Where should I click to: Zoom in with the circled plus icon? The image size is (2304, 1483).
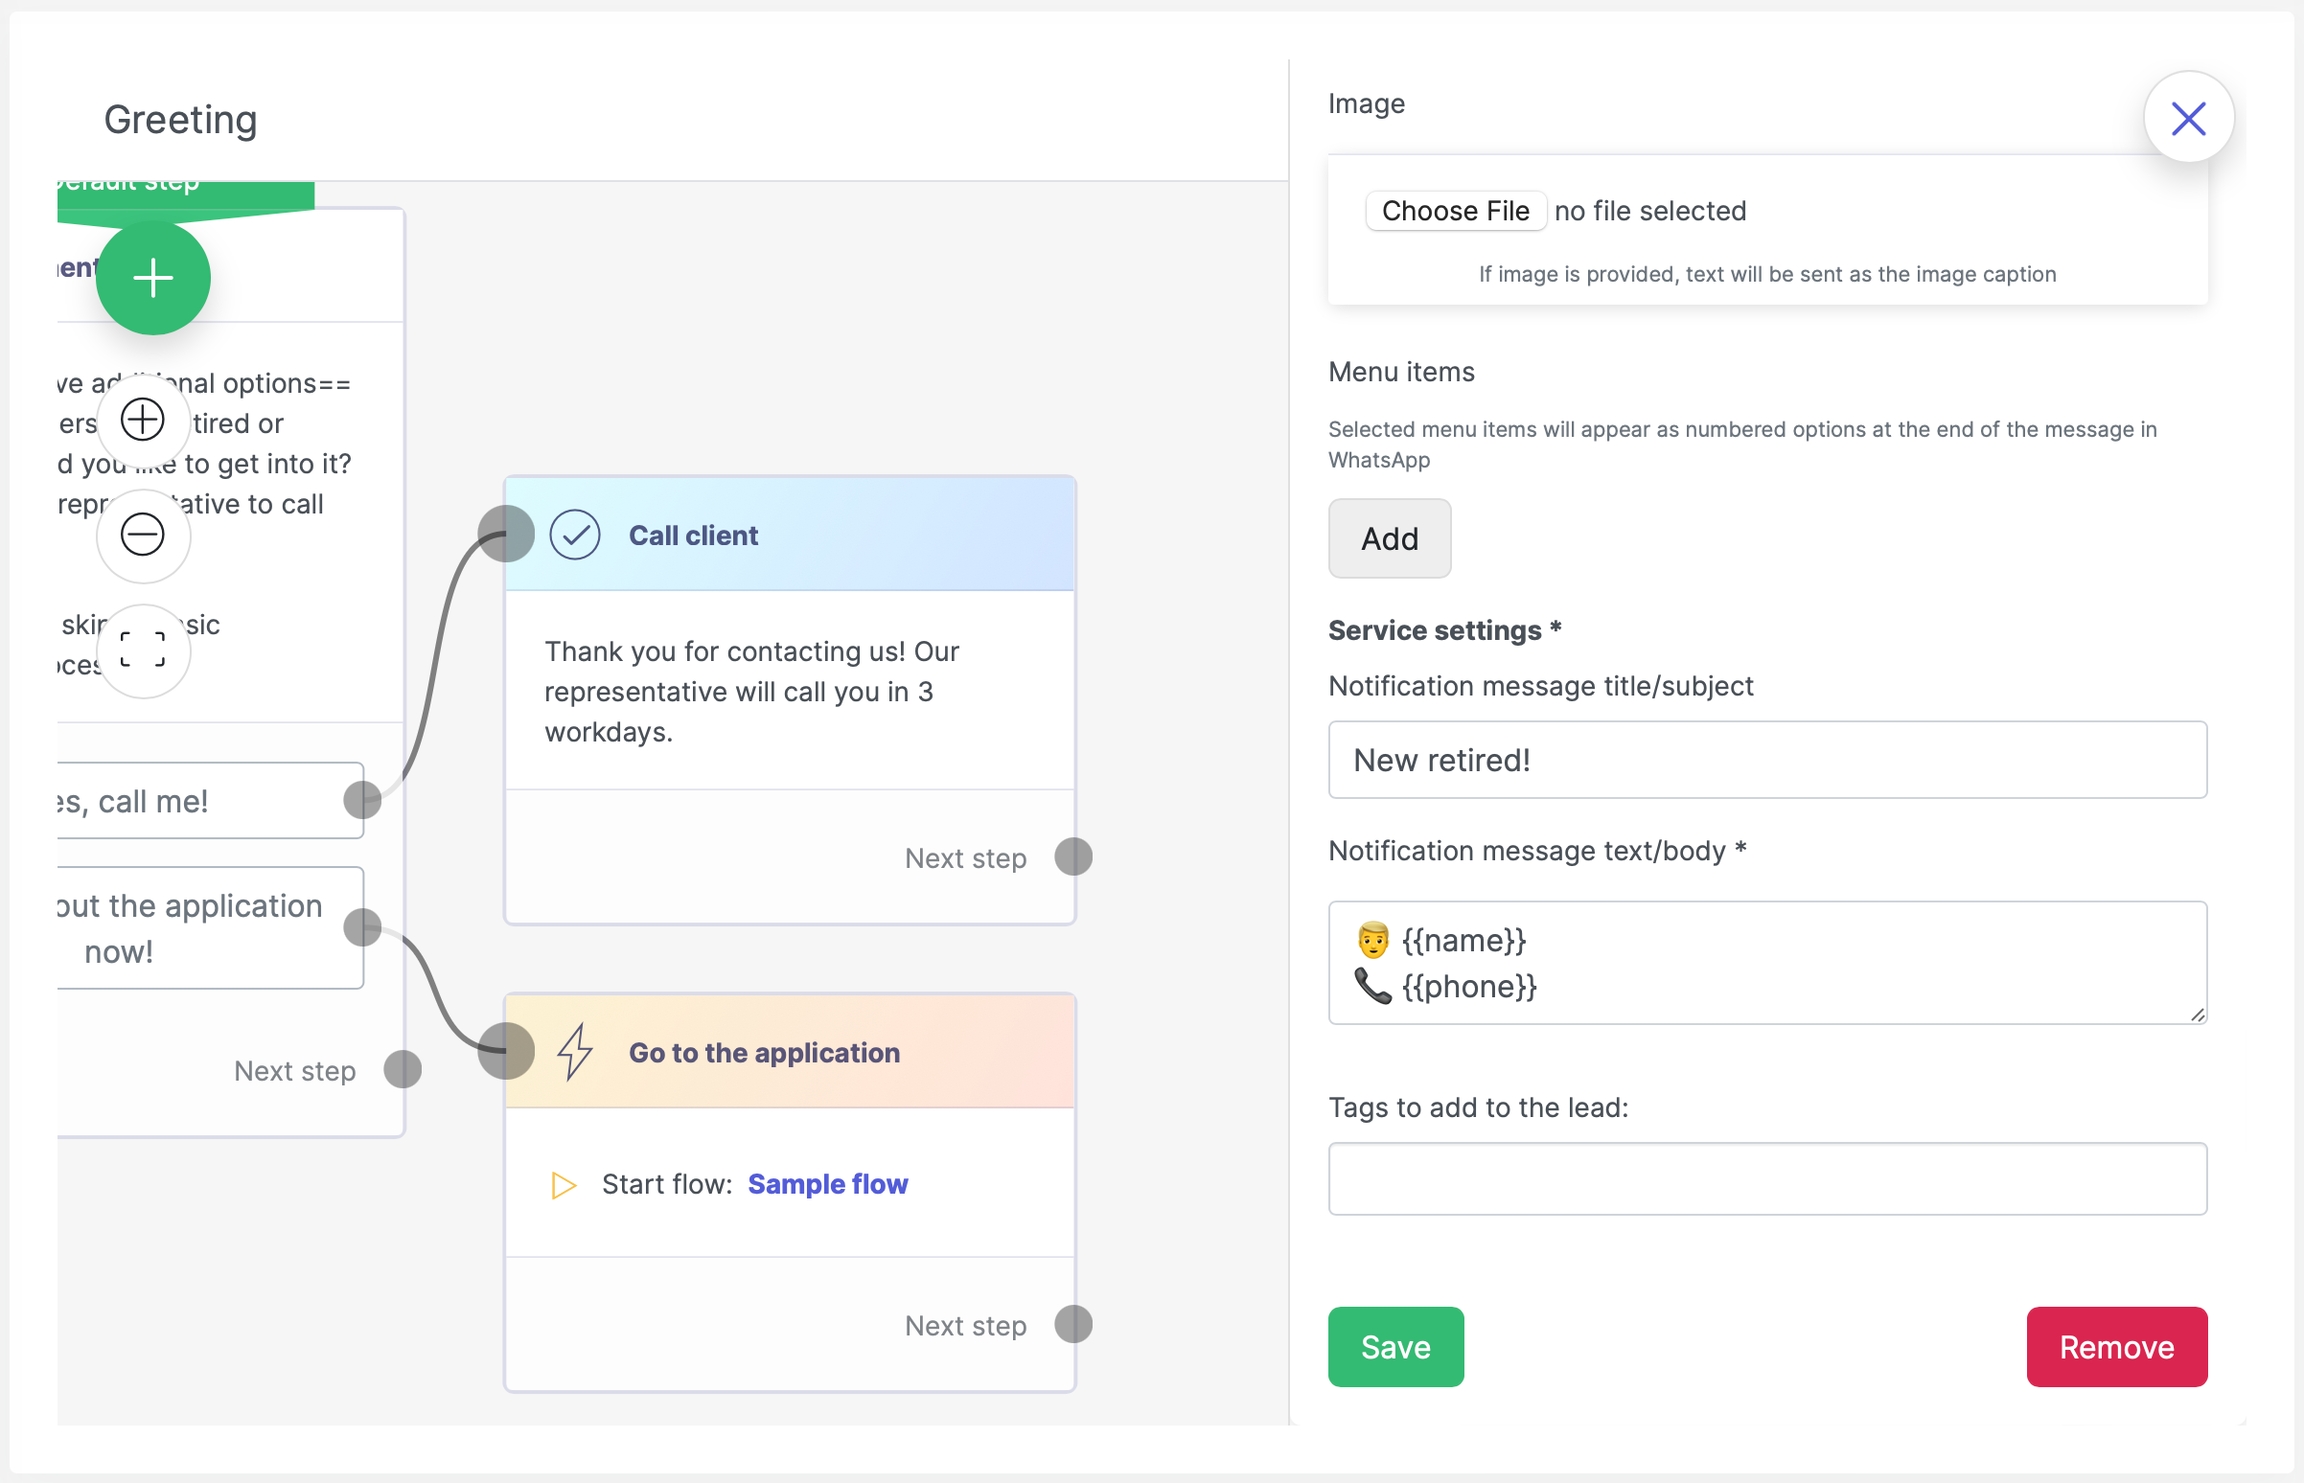coord(143,419)
